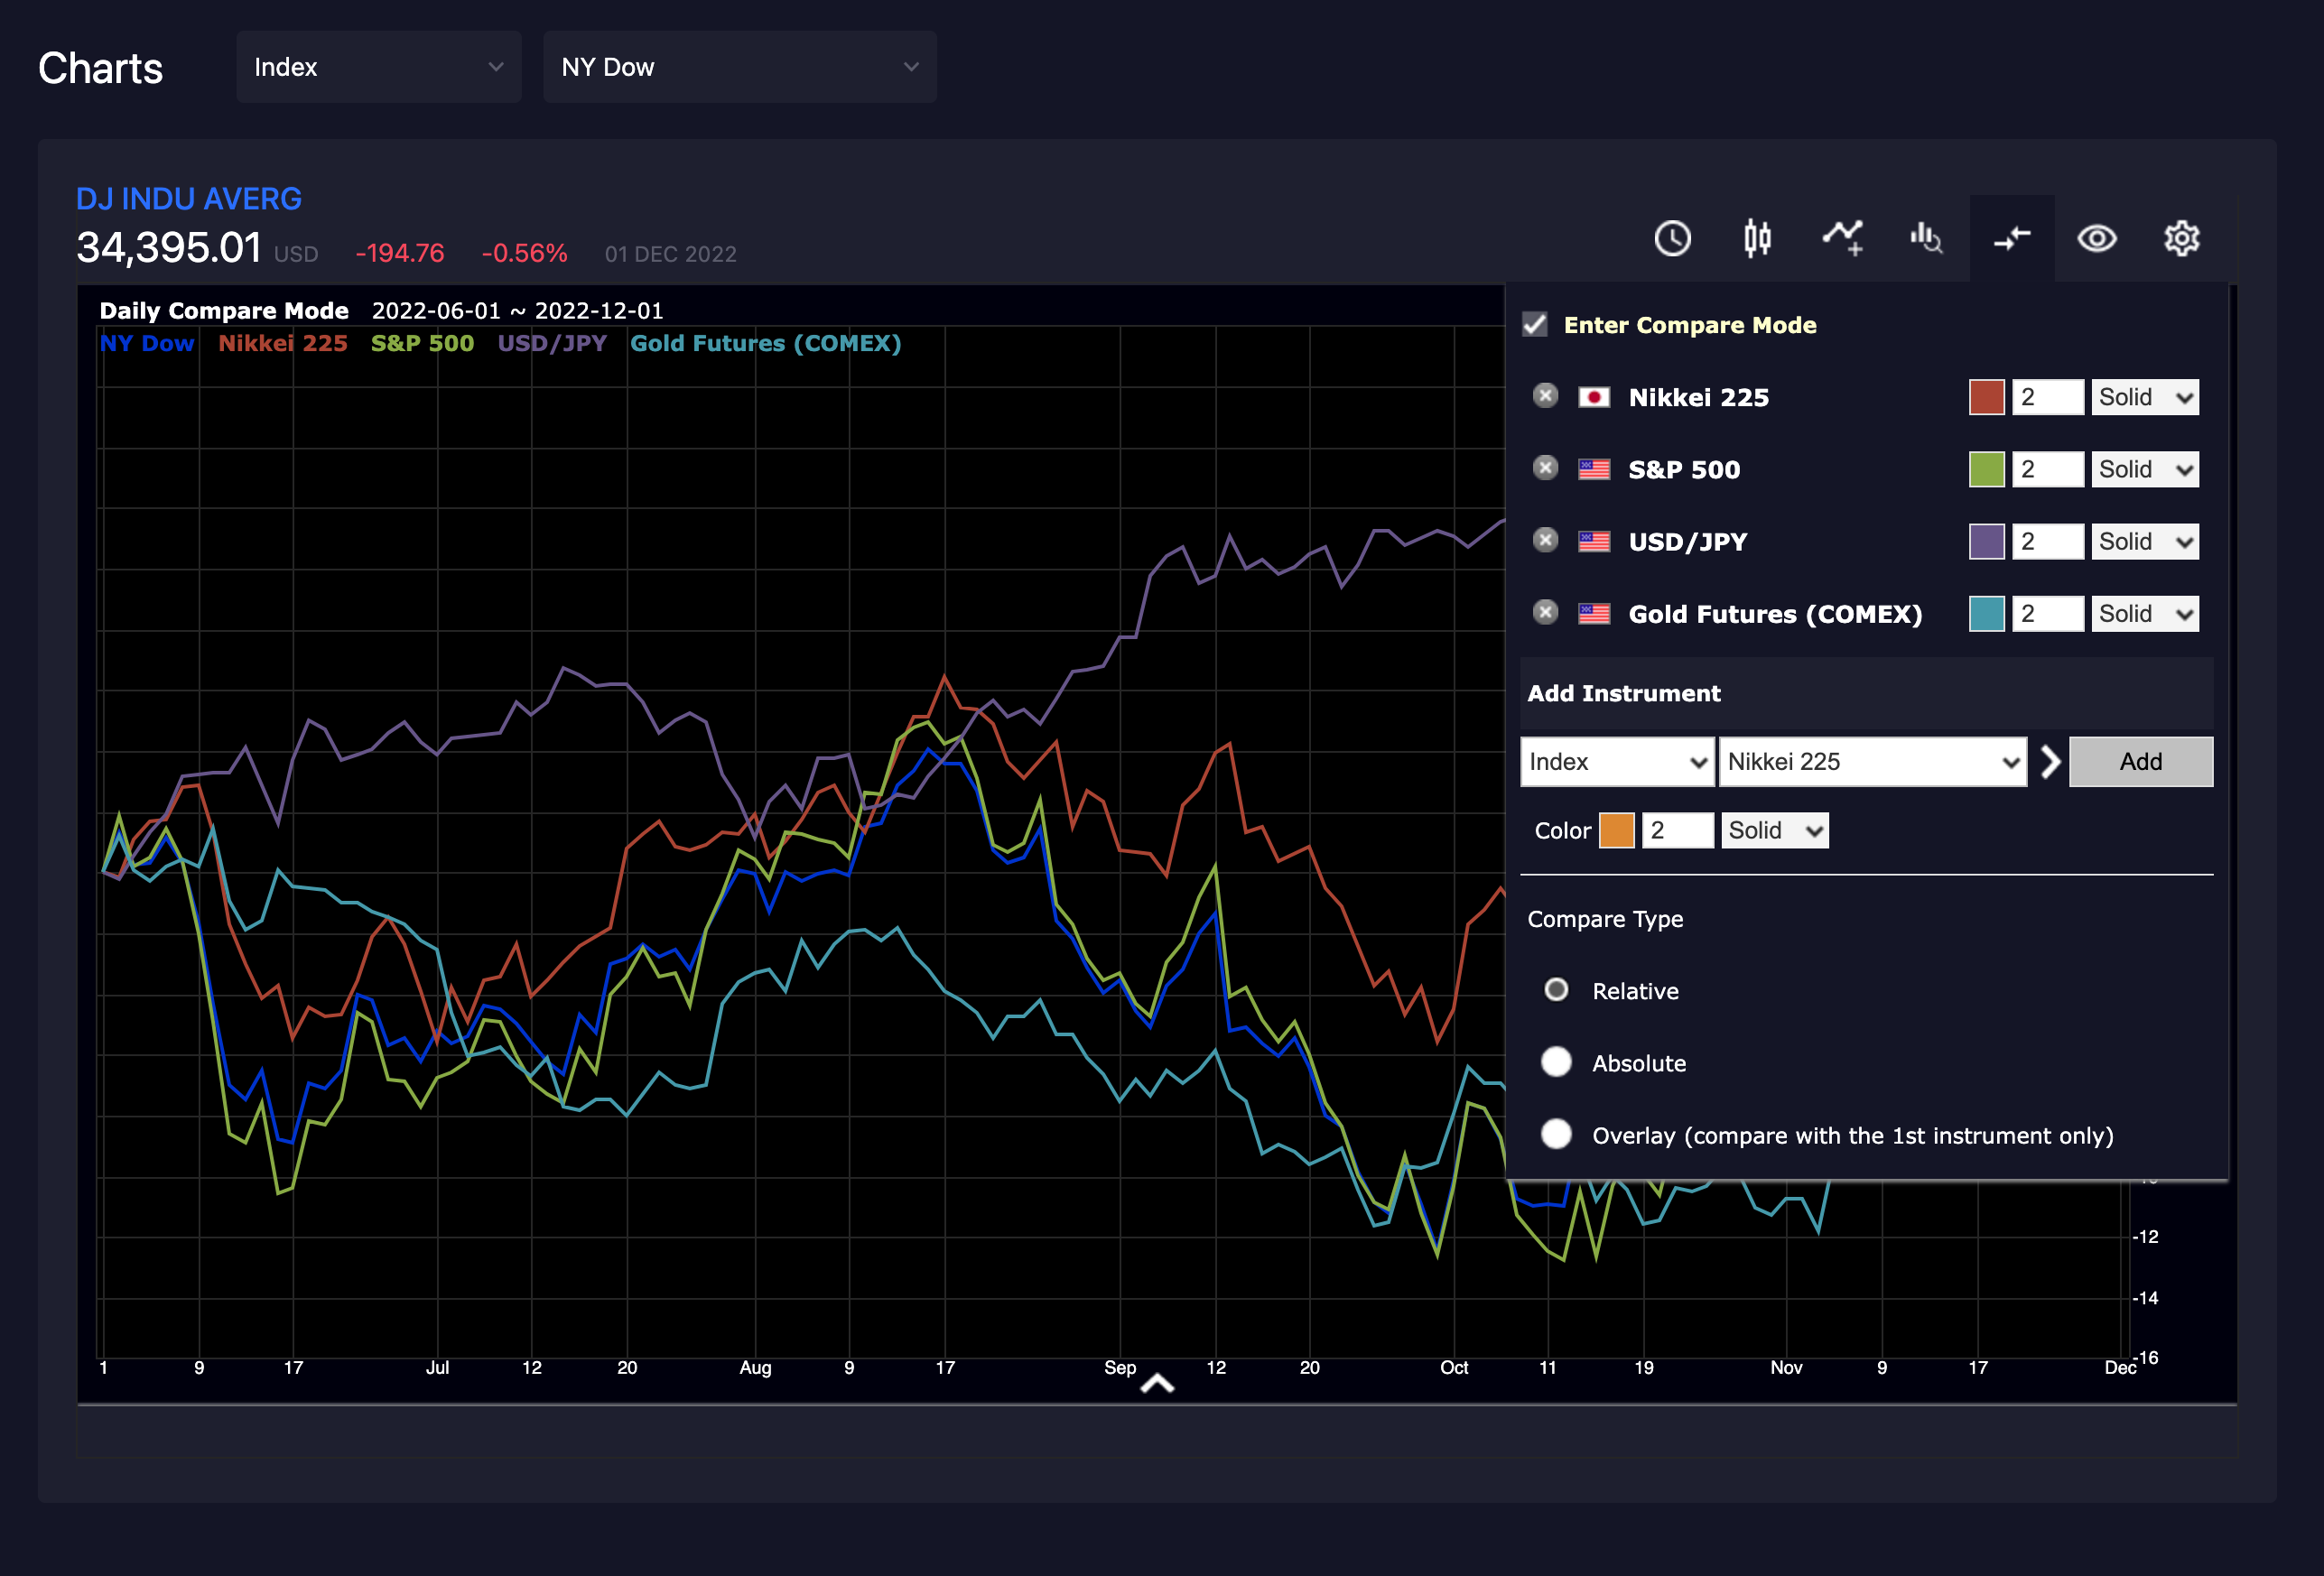Image resolution: width=2324 pixels, height=1576 pixels.
Task: Open the candlestick chart type icon
Action: (1757, 238)
